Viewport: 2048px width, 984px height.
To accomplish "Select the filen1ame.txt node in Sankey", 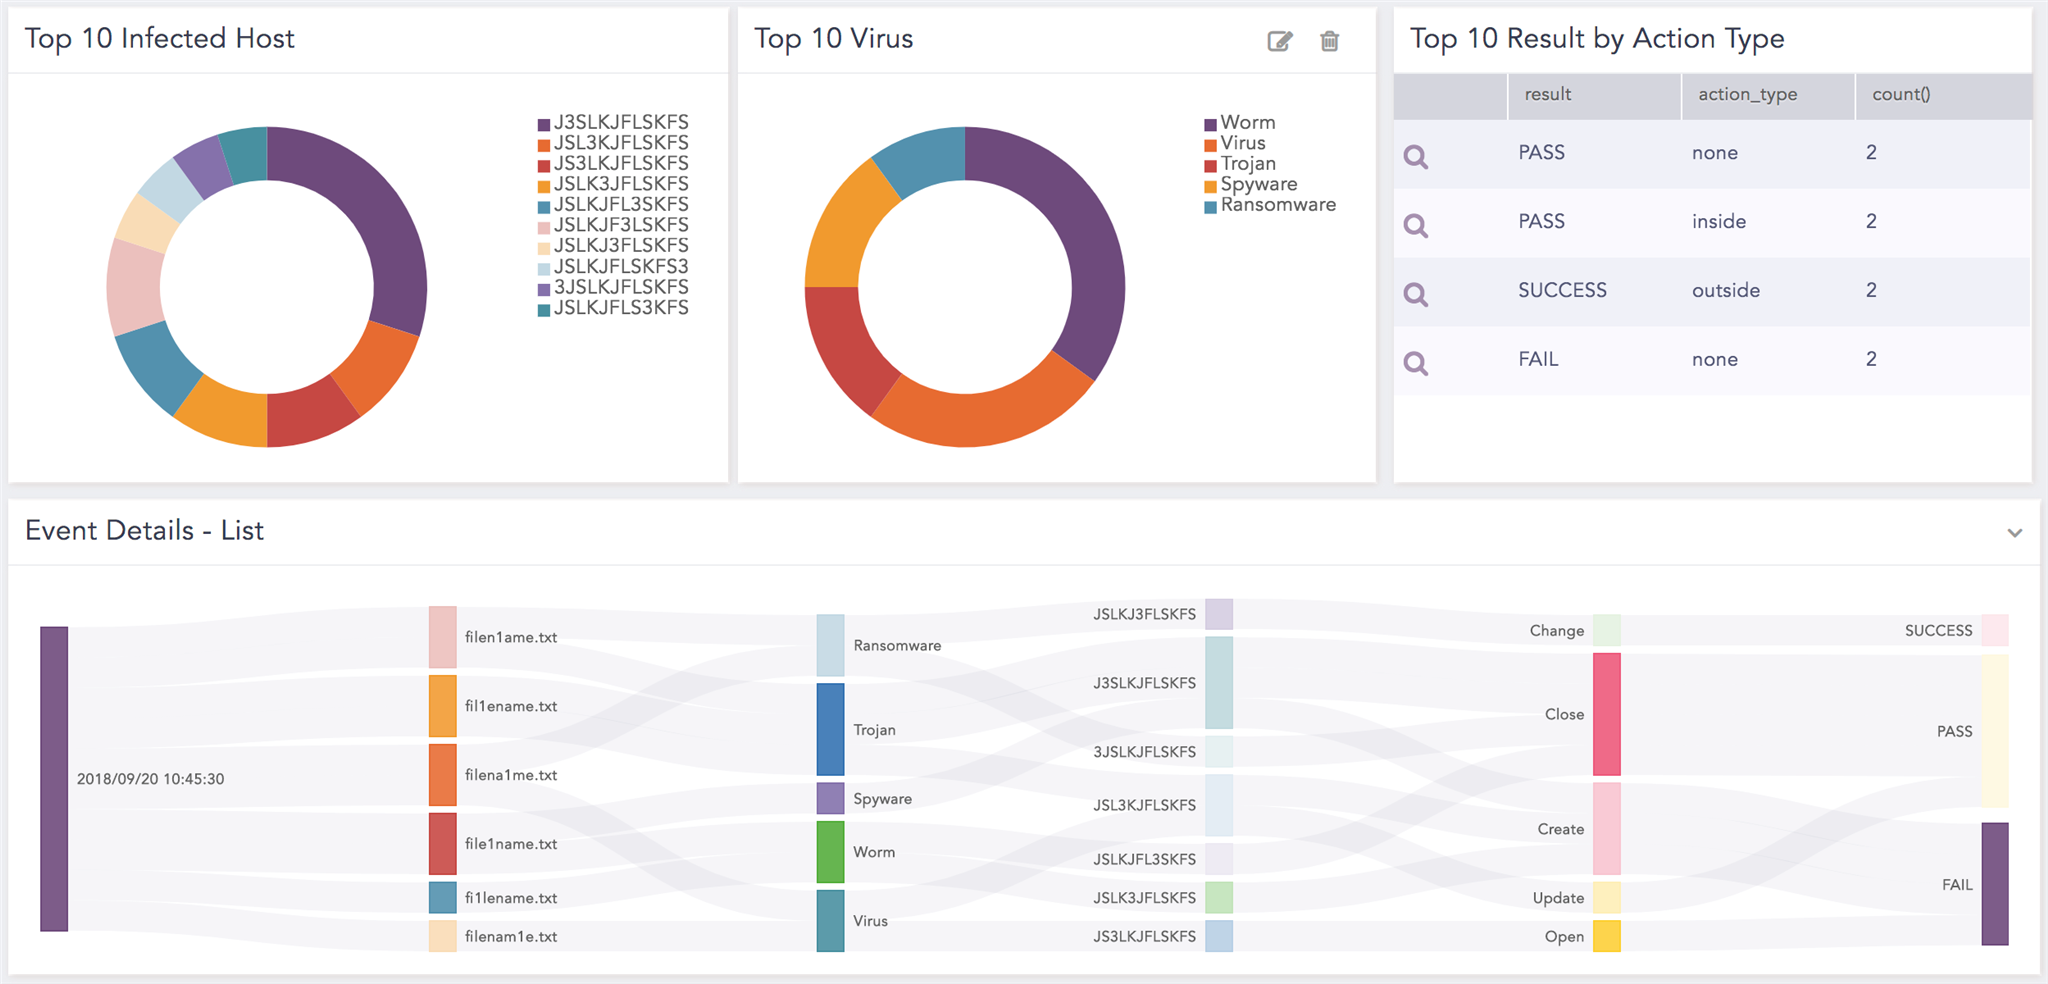I will pyautogui.click(x=442, y=637).
